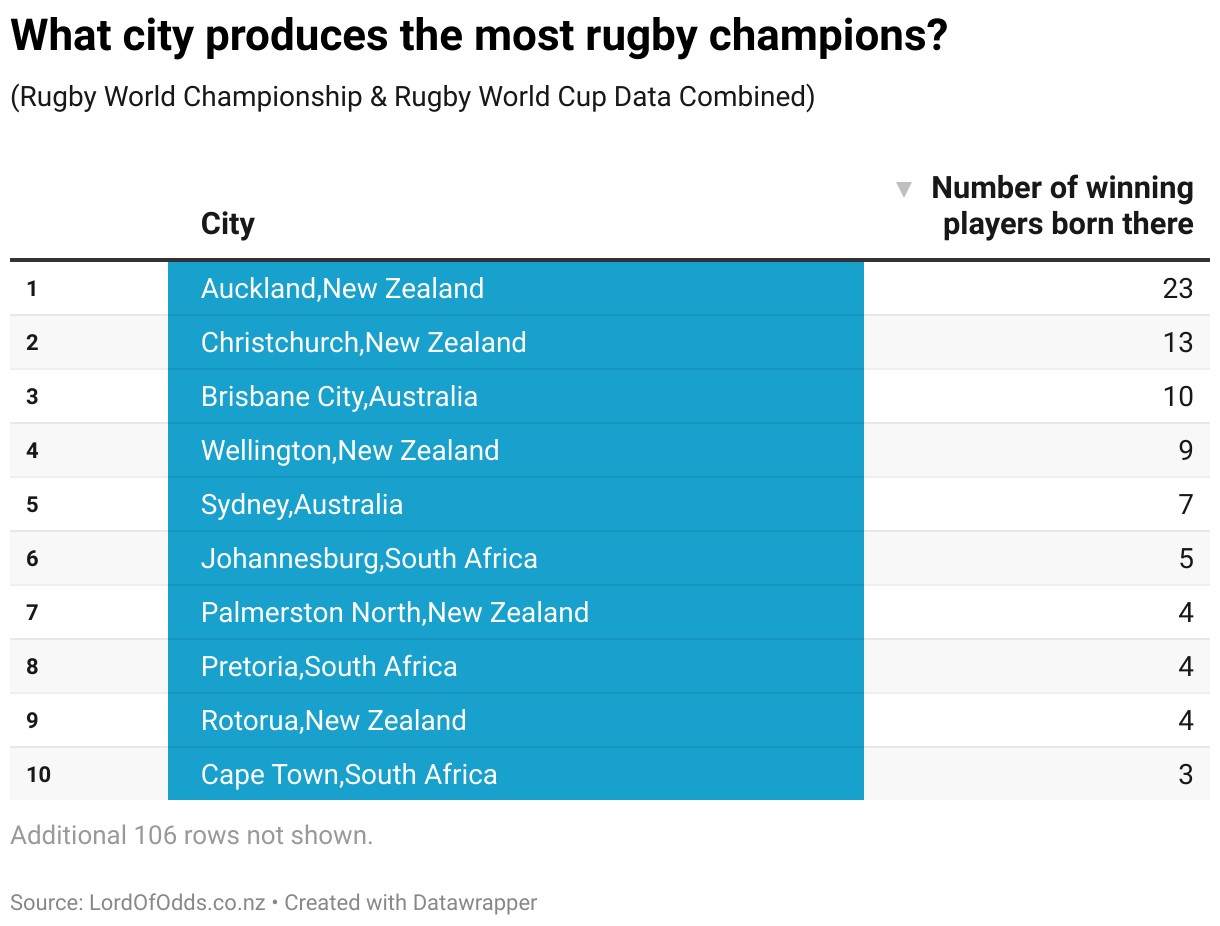Click the Christchurch, New Zealand city cell
1220x926 pixels.
(x=363, y=343)
